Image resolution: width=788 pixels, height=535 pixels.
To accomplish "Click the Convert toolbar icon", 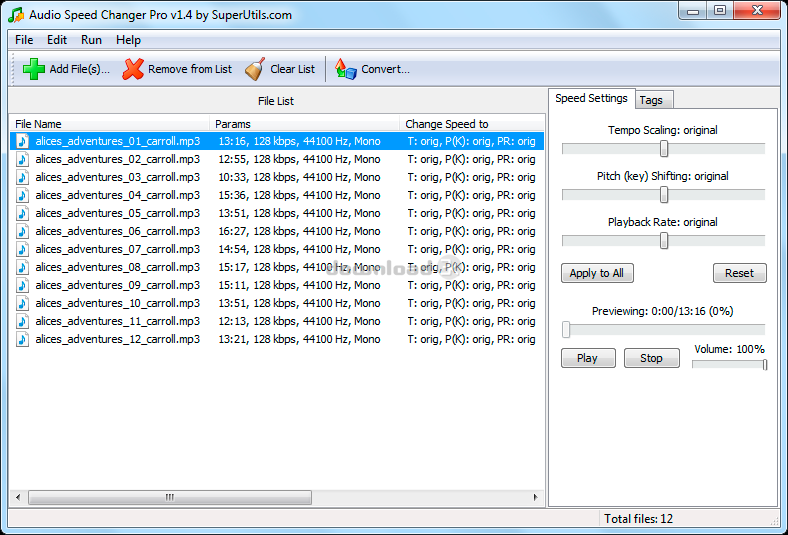I will pos(346,69).
